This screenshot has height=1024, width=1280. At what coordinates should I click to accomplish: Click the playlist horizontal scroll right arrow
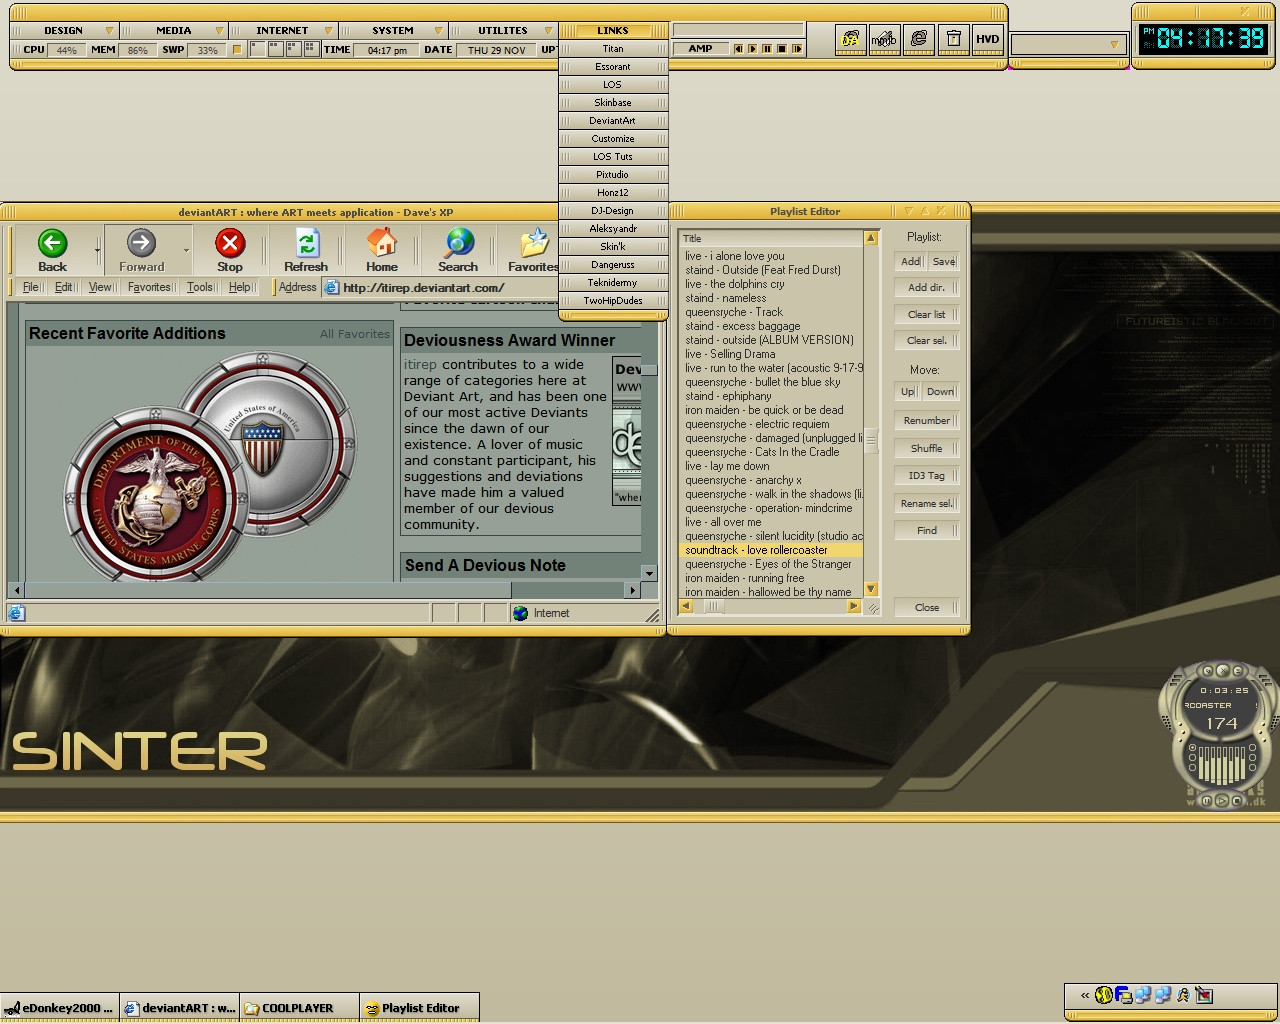tap(853, 606)
